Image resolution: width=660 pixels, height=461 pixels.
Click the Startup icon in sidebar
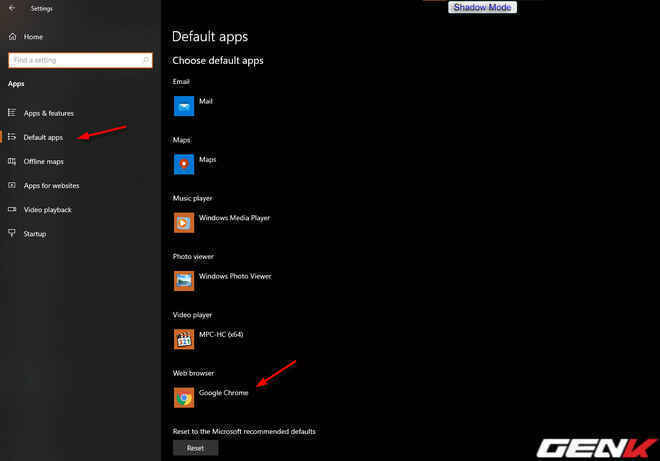[12, 233]
